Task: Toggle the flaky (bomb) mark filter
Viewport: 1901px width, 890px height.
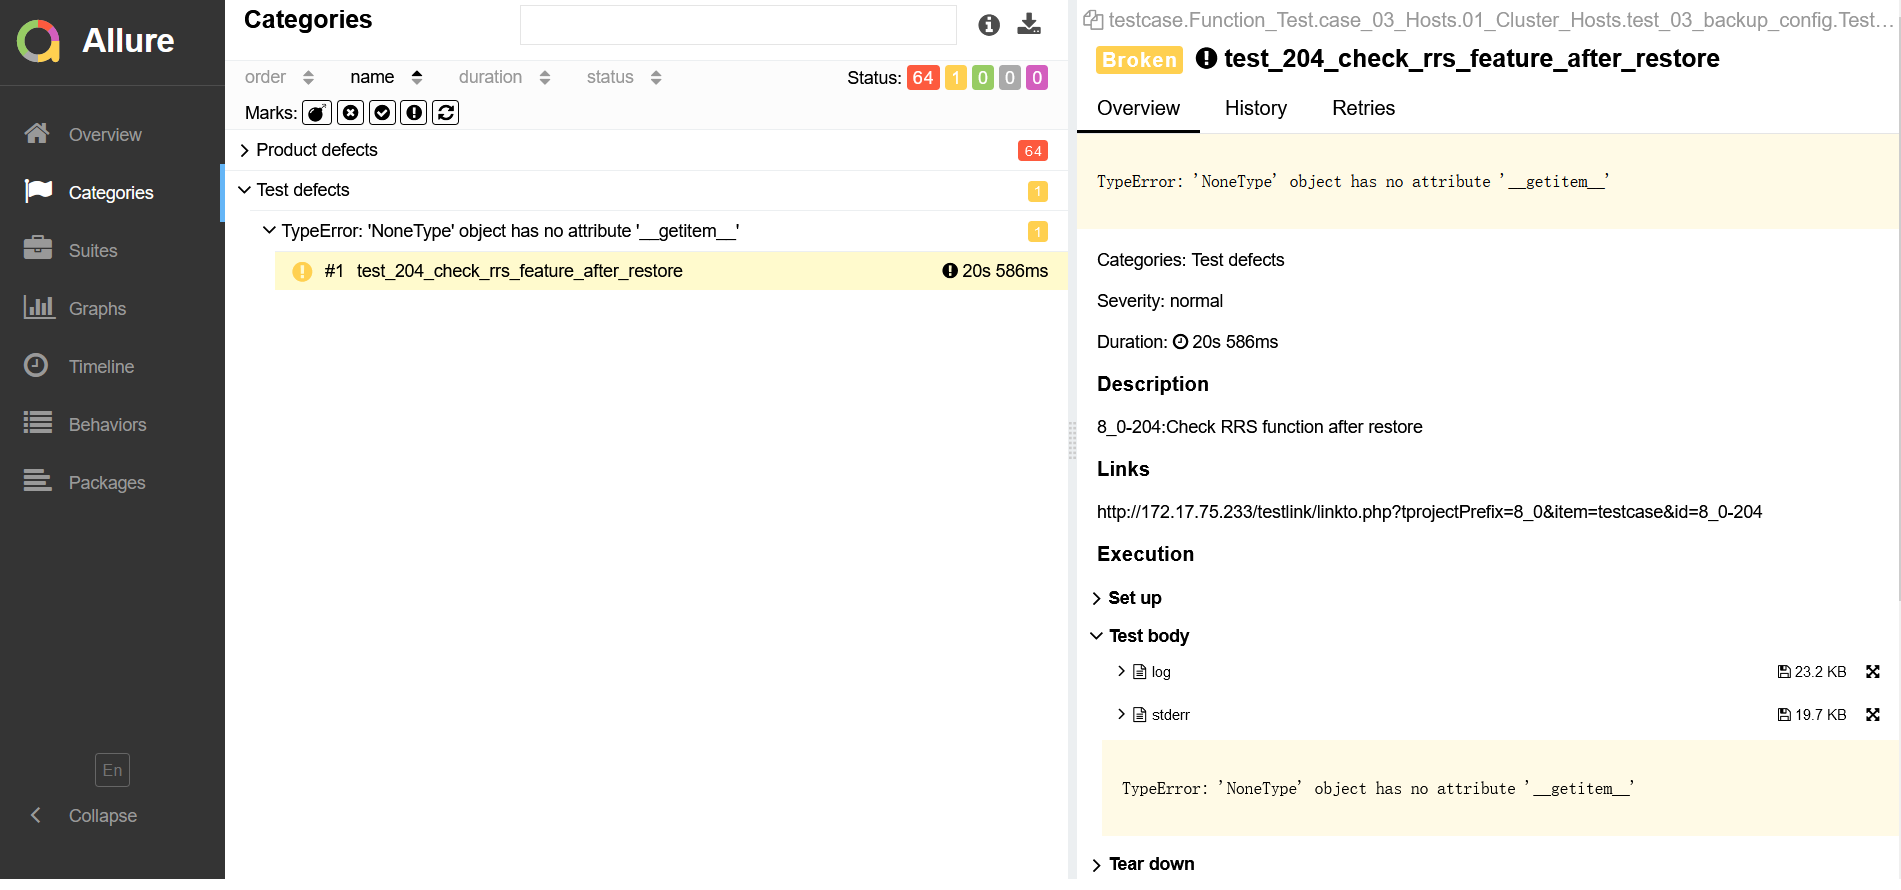Action: pyautogui.click(x=317, y=113)
